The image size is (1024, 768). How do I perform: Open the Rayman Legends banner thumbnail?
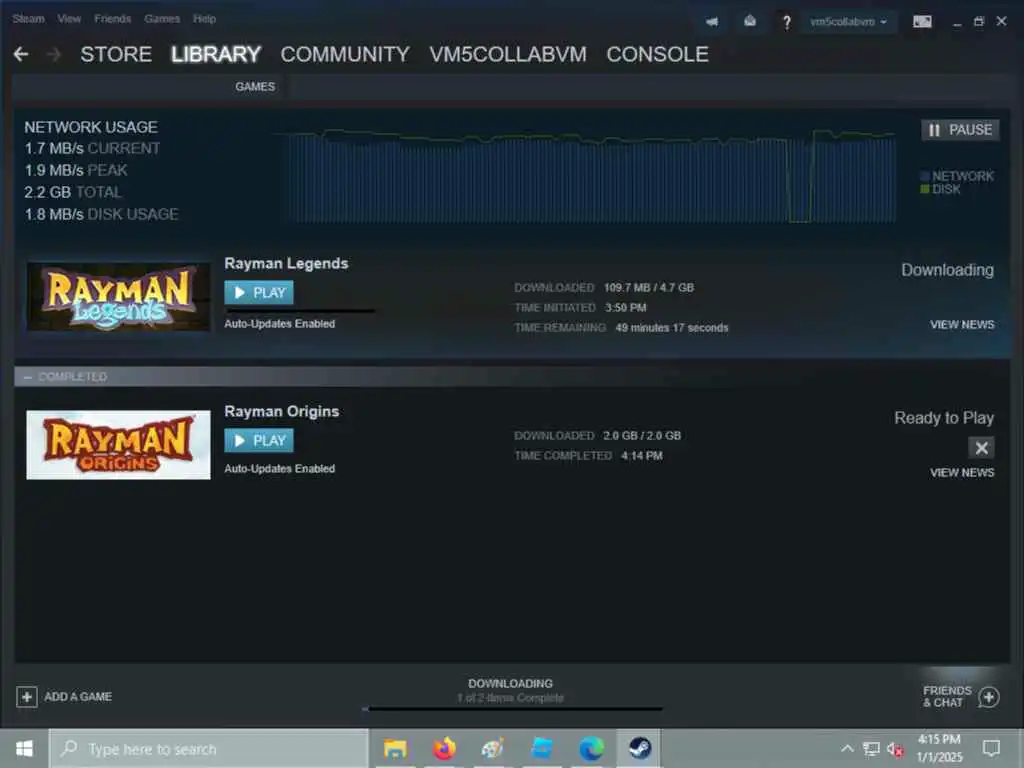coord(118,296)
